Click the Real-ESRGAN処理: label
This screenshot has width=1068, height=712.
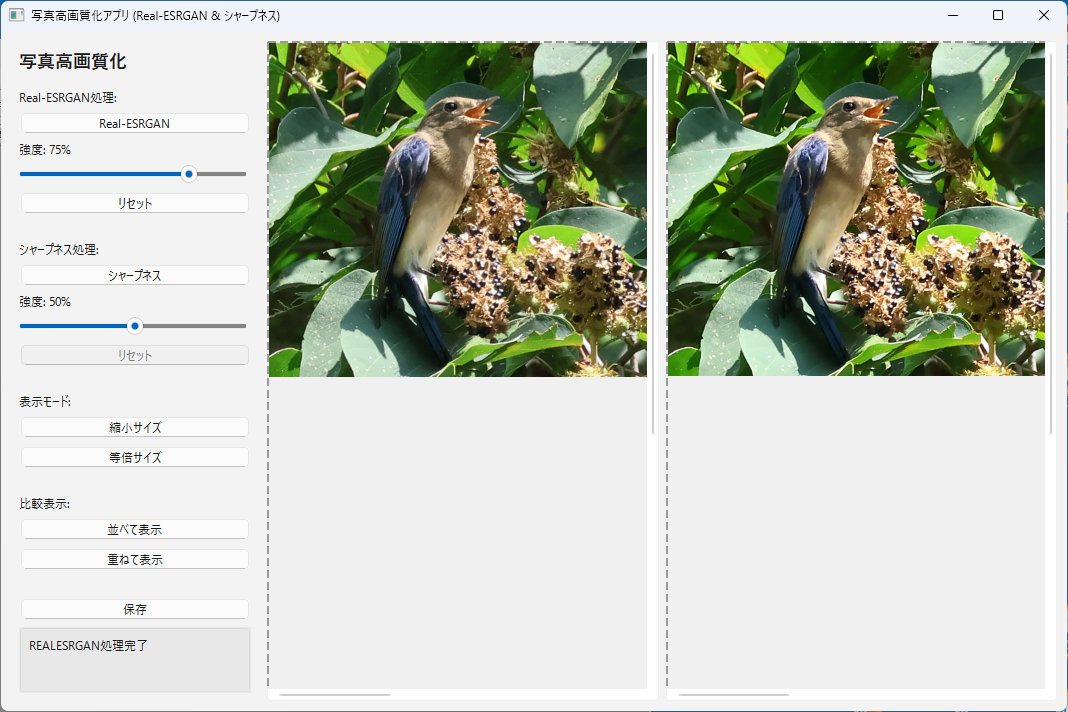pyautogui.click(x=68, y=97)
